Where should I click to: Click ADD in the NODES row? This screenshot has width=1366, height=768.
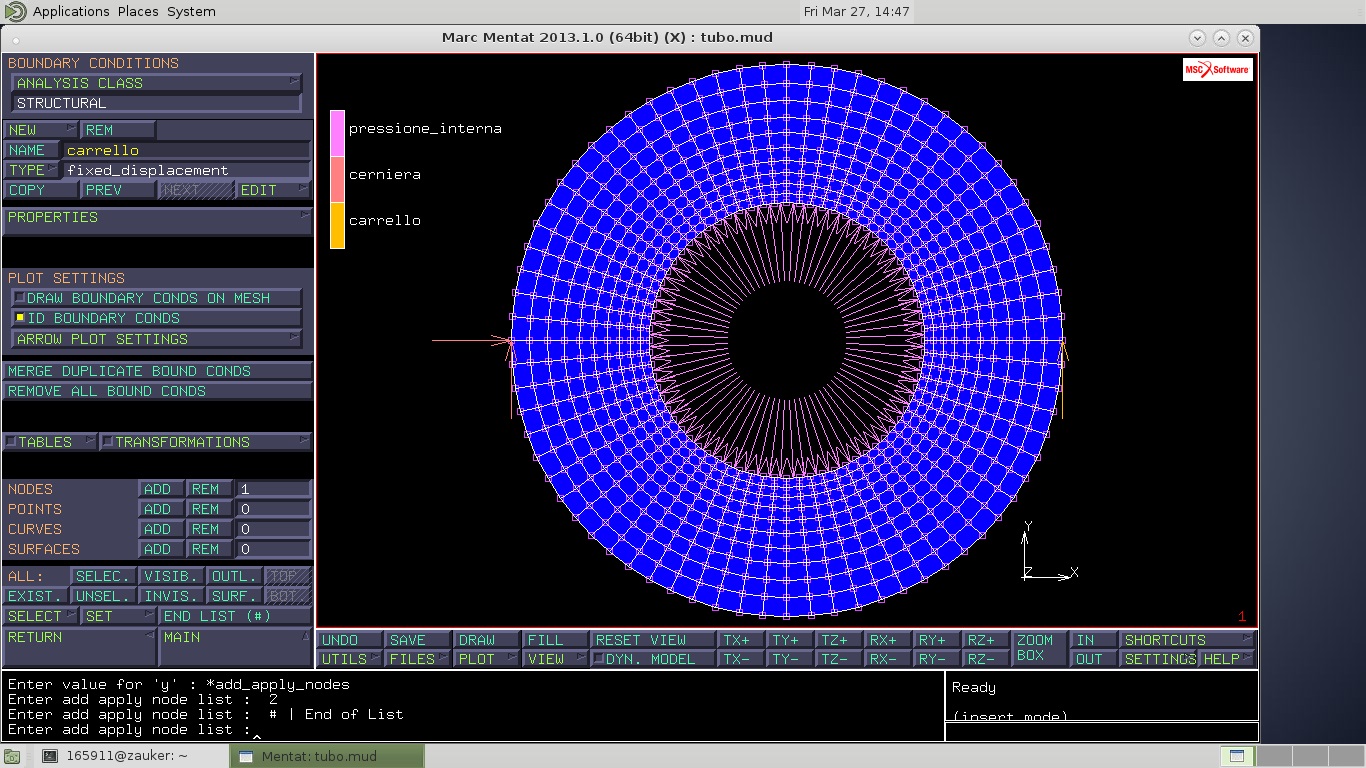(x=161, y=489)
